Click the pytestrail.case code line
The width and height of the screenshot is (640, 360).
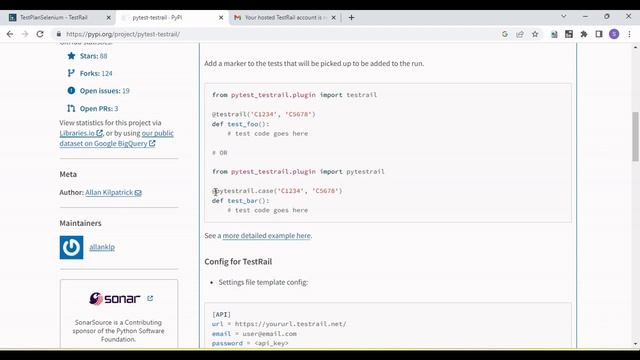(x=277, y=191)
